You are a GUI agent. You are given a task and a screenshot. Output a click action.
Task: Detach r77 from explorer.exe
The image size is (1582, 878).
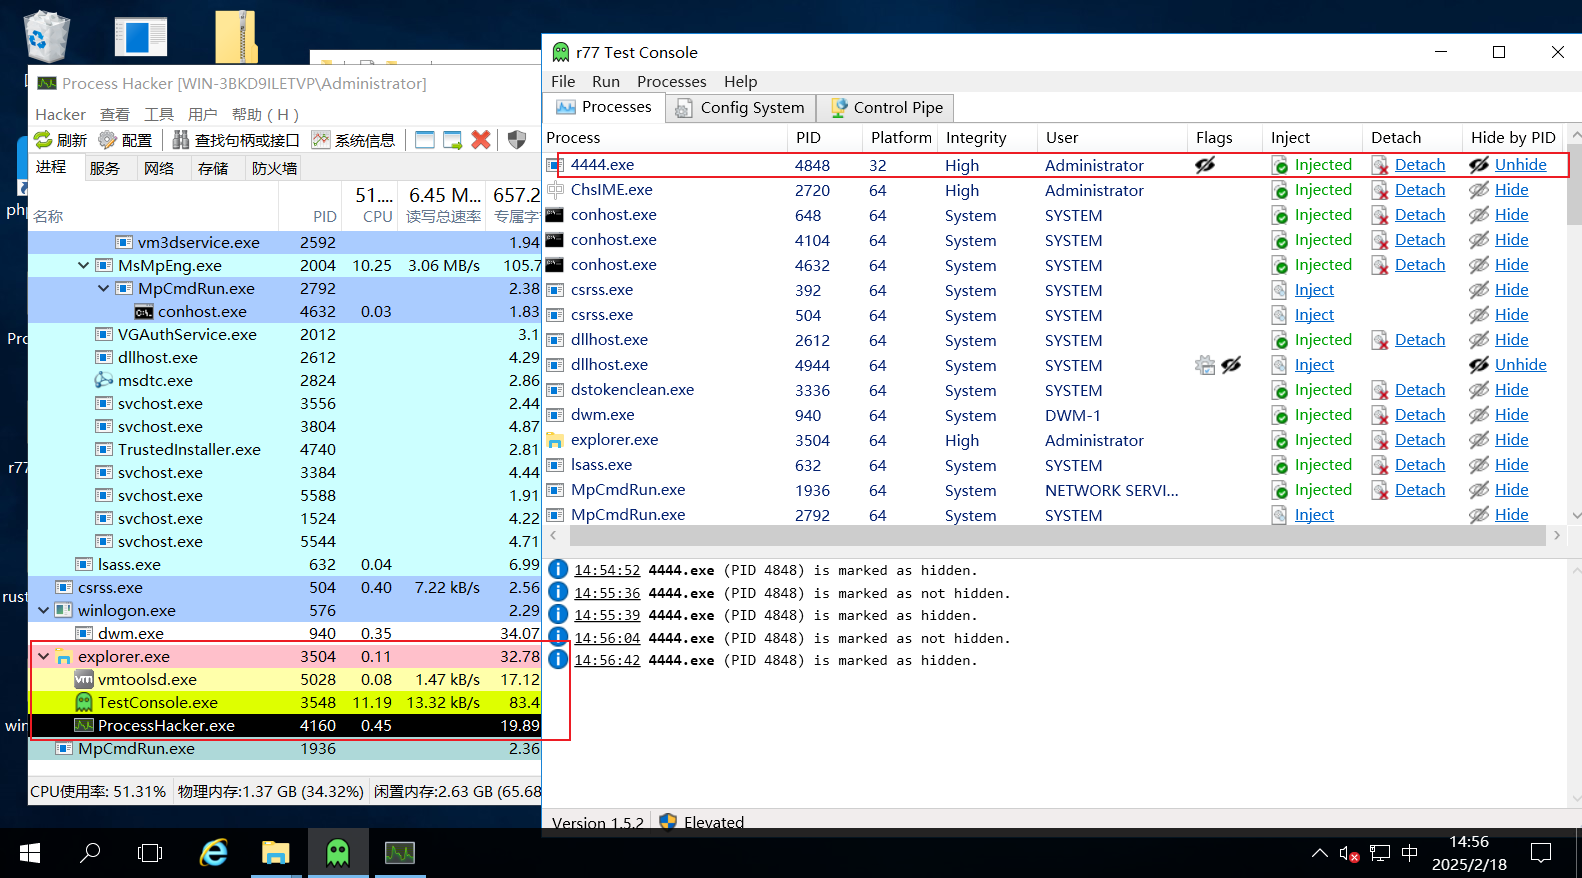1420,440
